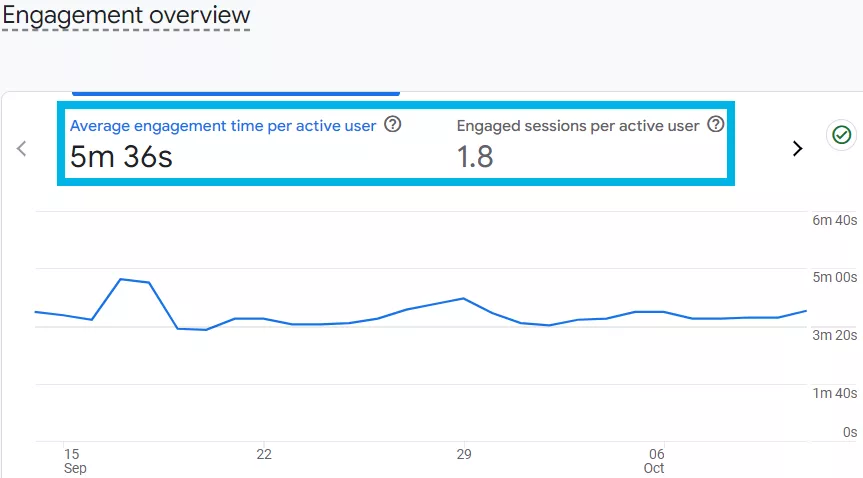The image size is (863, 478).
Task: Click the 6m 40s axis label
Action: click(x=834, y=220)
